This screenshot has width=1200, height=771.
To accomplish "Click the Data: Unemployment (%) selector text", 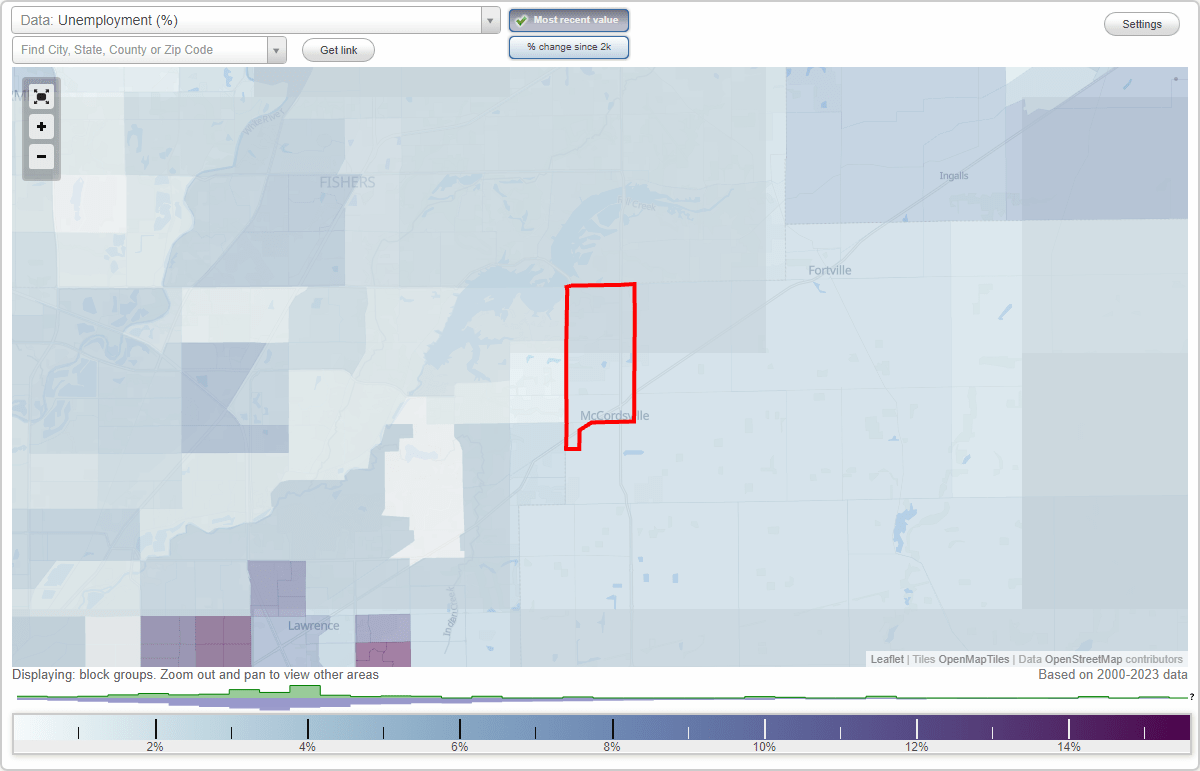I will (98, 20).
